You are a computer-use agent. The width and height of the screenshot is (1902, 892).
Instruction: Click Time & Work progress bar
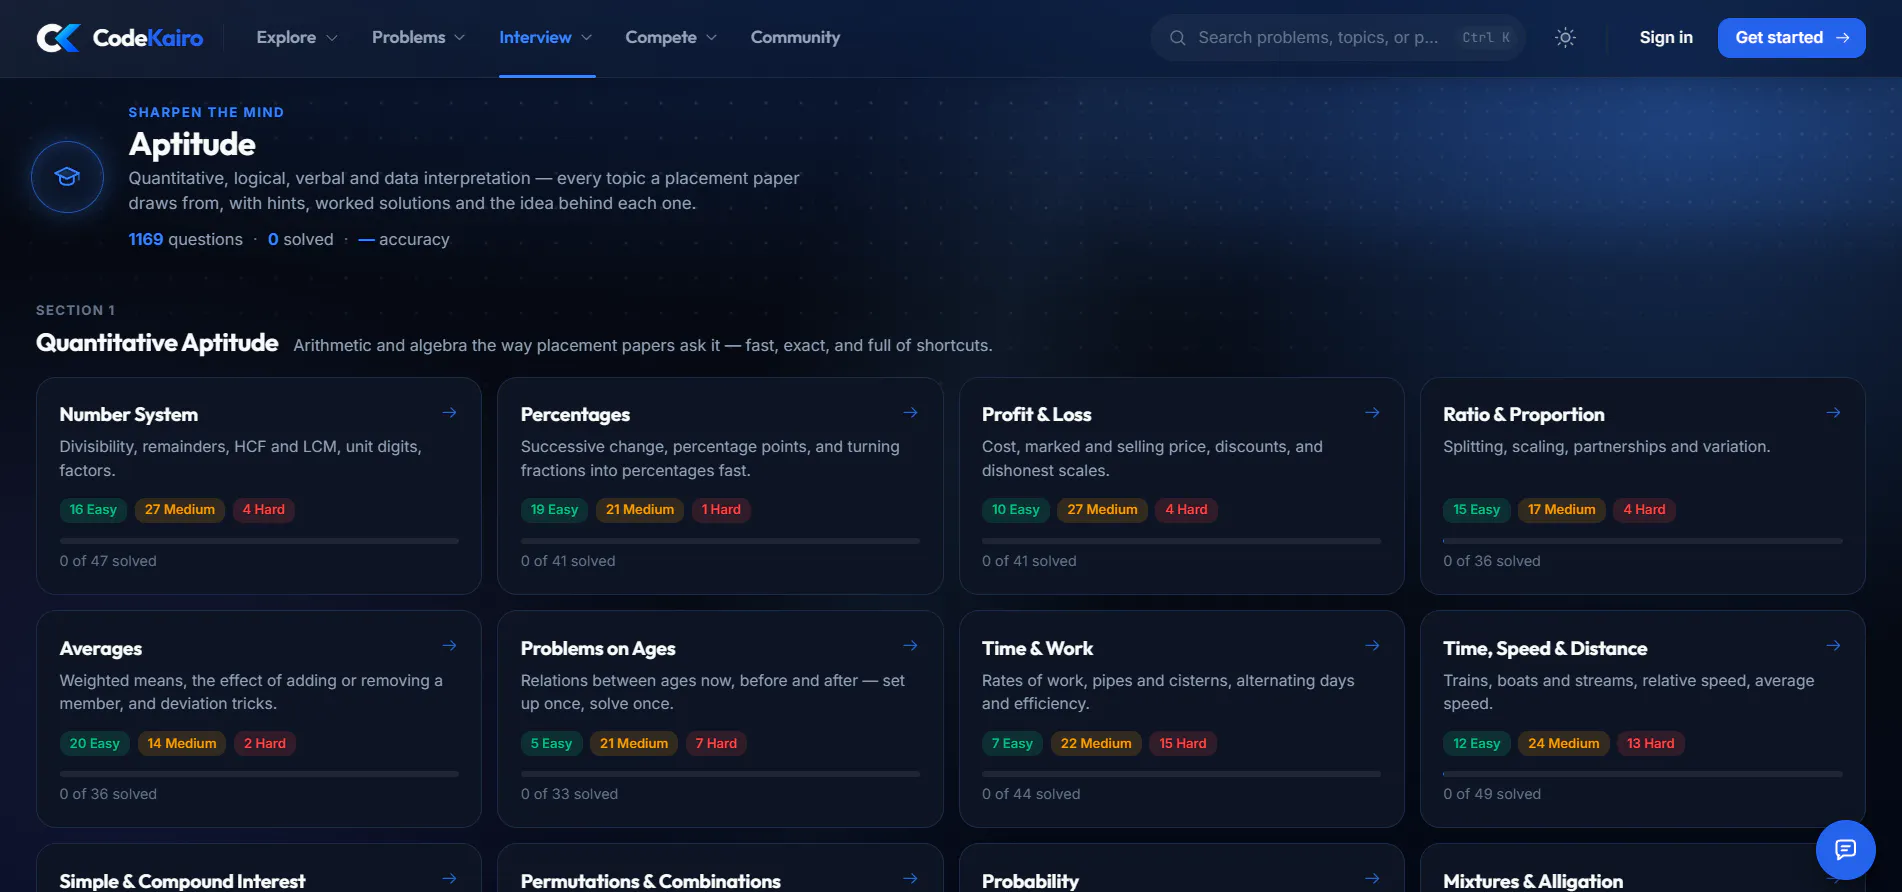coord(1181,774)
